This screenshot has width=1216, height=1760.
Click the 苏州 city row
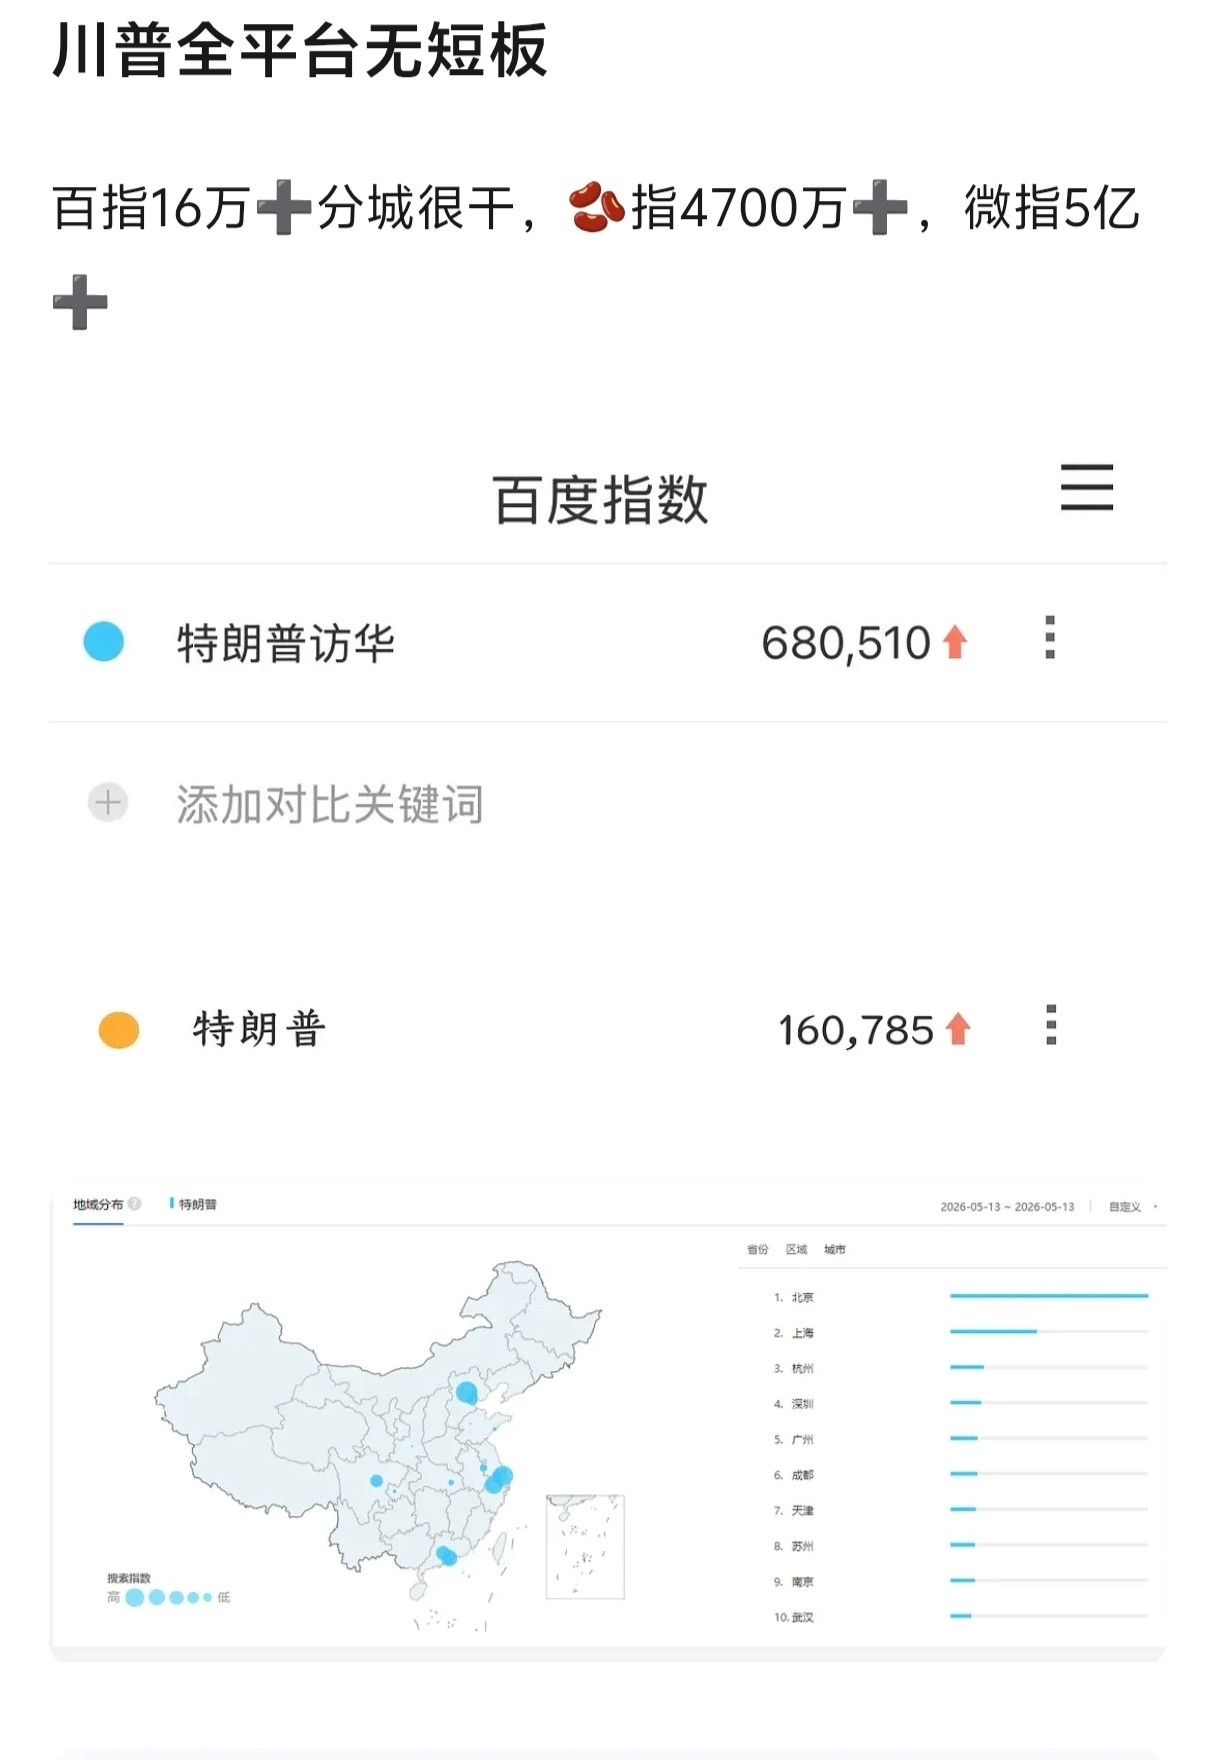(x=960, y=1545)
